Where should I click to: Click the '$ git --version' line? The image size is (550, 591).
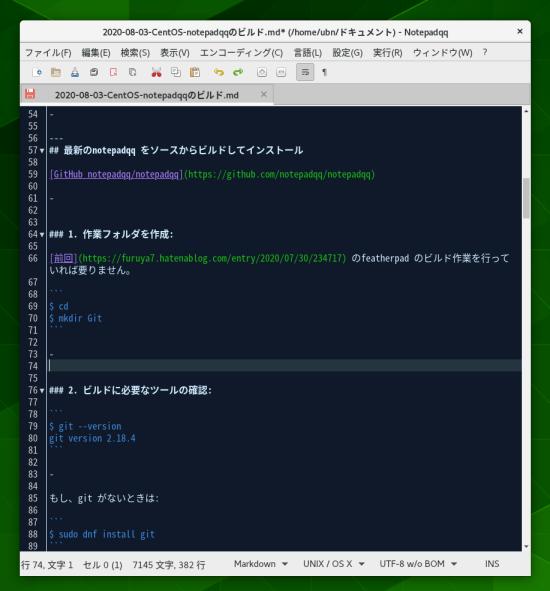click(x=85, y=426)
